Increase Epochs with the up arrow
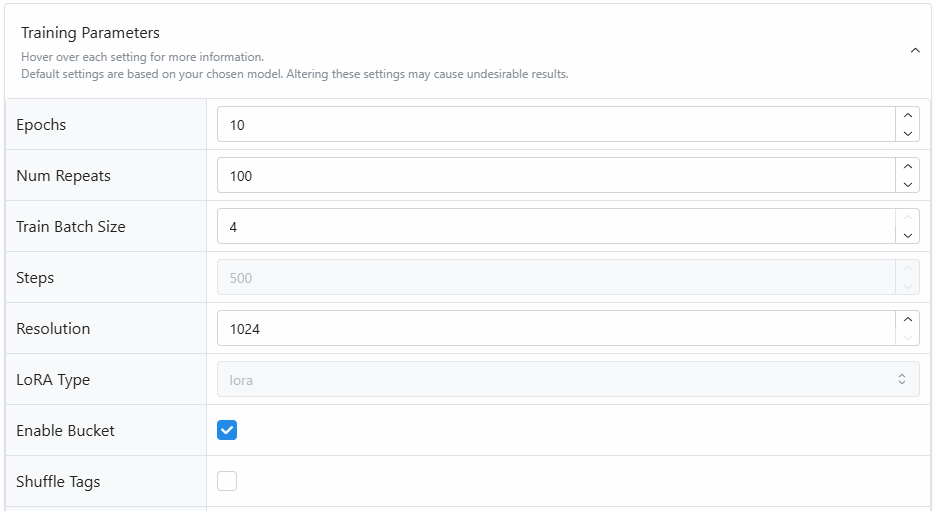 [x=907, y=116]
